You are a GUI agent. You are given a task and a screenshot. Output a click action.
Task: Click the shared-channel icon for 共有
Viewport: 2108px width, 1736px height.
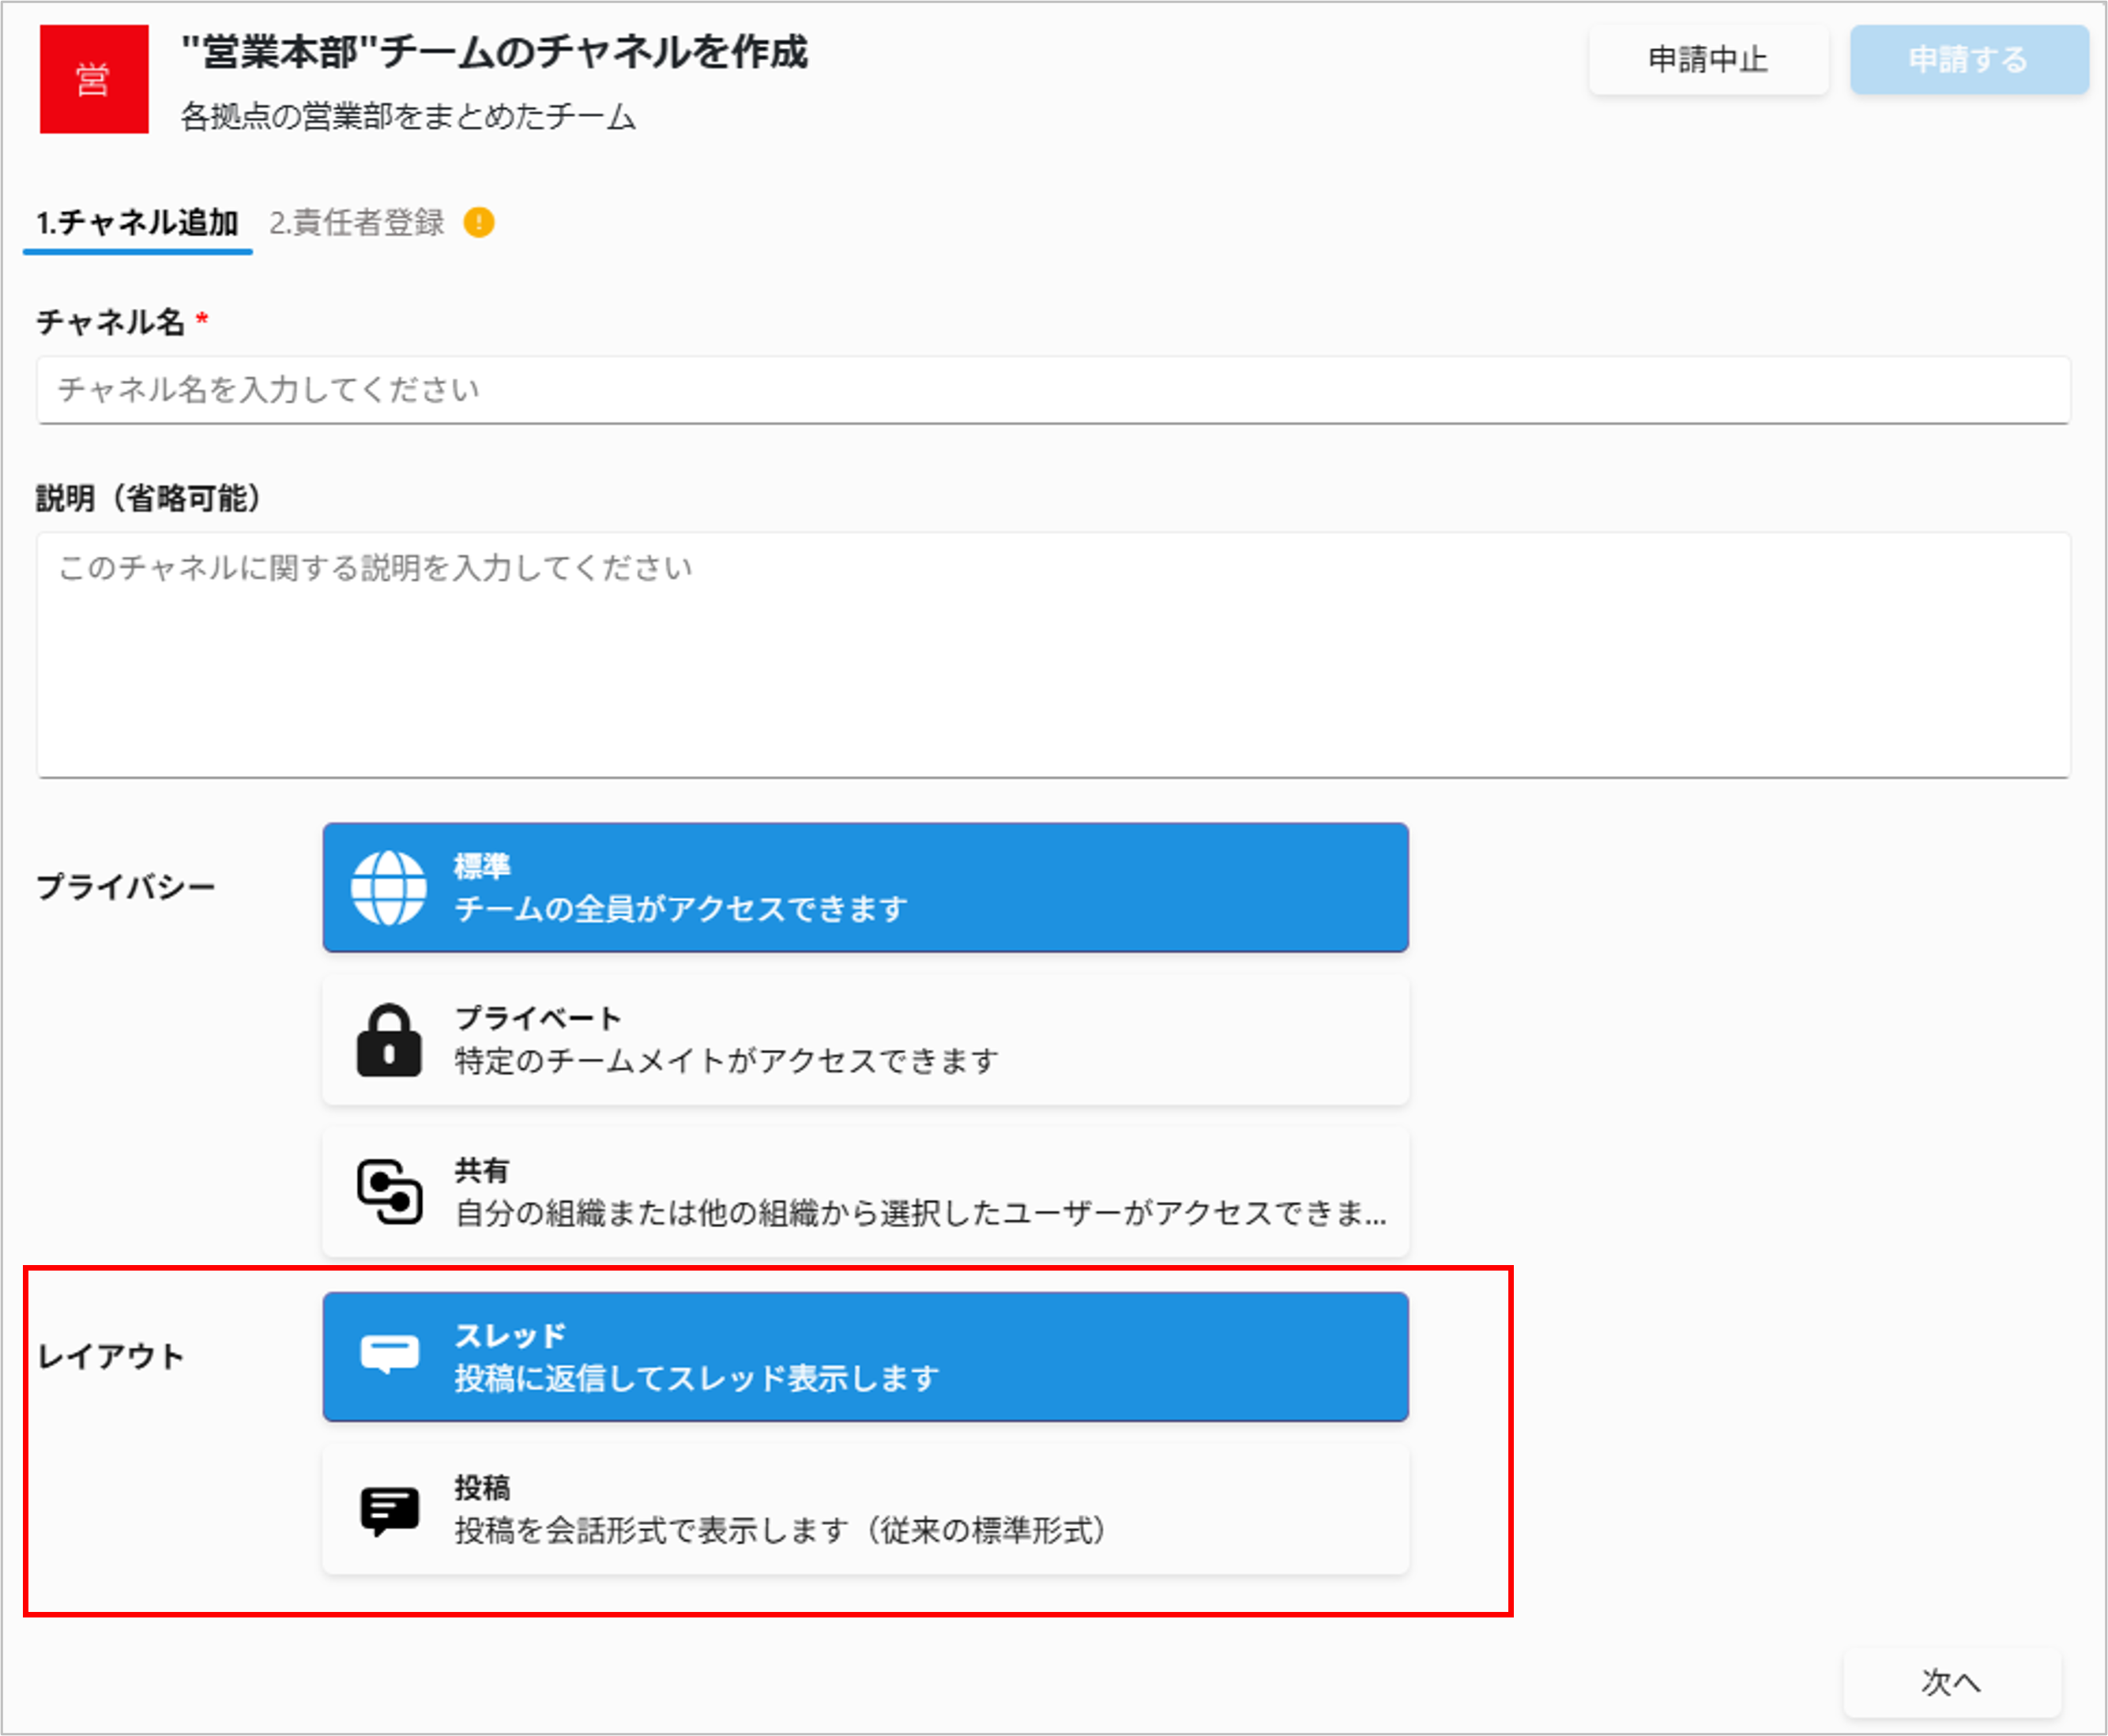(389, 1192)
